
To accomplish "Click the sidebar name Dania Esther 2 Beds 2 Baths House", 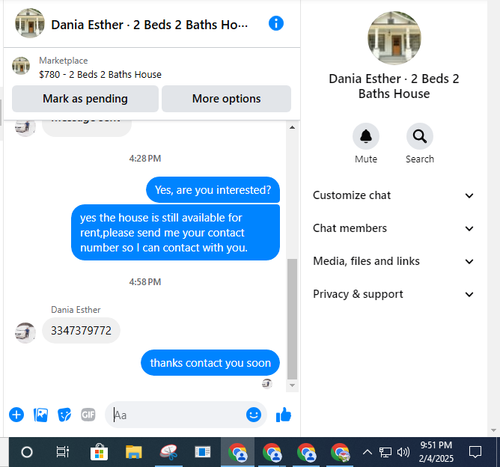I will (x=394, y=86).
